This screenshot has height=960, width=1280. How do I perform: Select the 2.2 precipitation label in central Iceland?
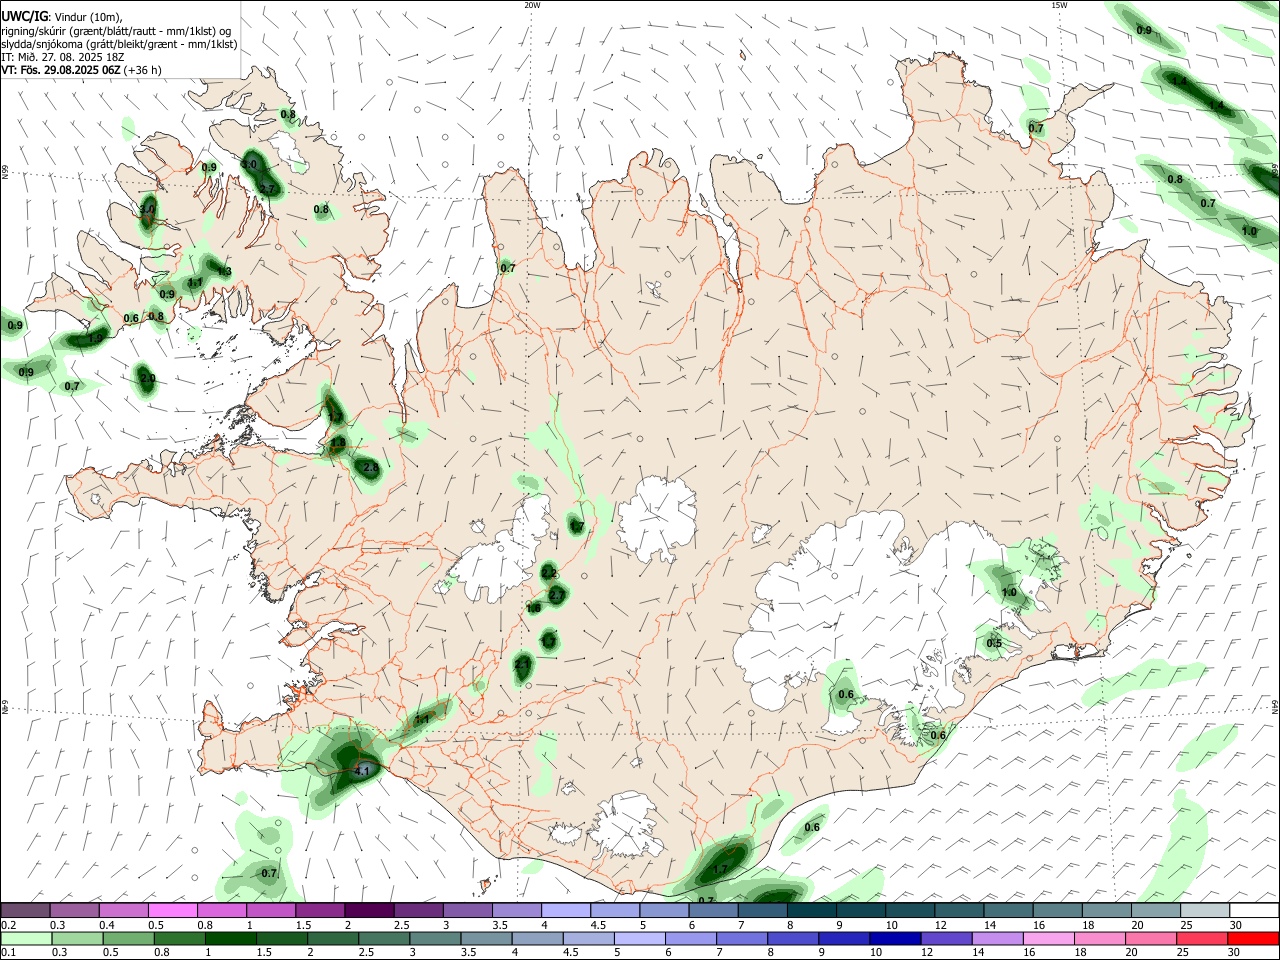[549, 573]
